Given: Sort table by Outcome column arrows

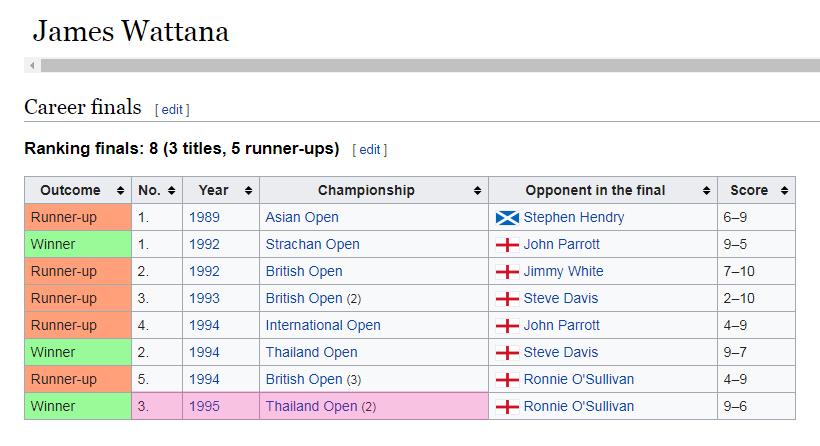Looking at the screenshot, I should [x=120, y=190].
